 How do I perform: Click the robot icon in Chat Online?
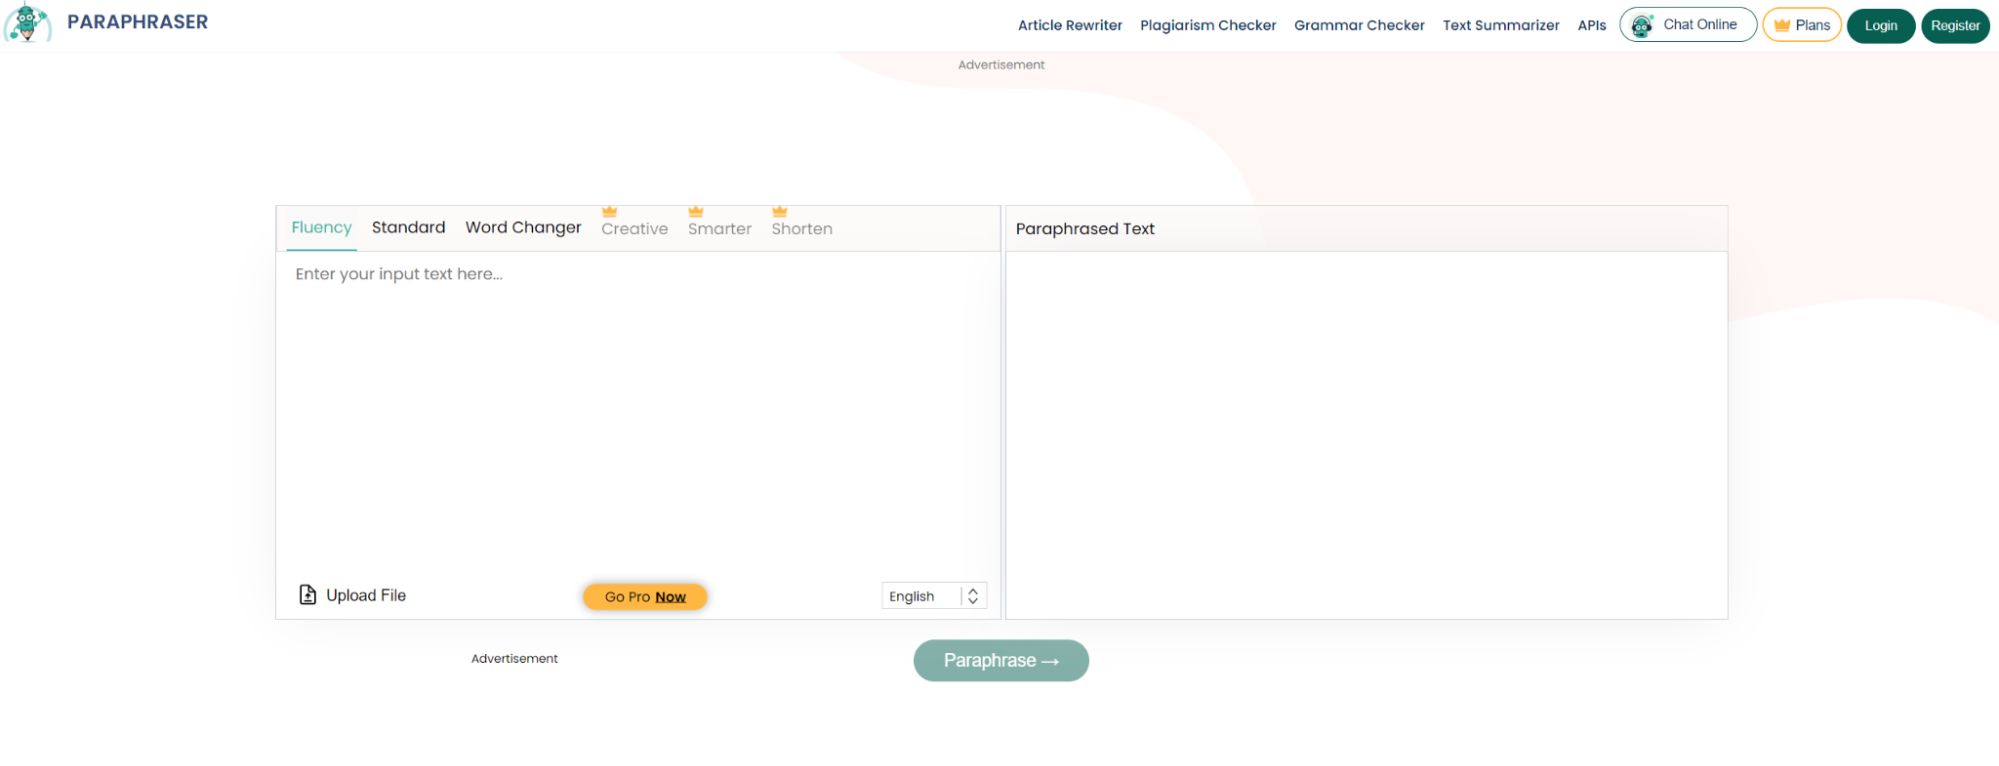point(1642,26)
